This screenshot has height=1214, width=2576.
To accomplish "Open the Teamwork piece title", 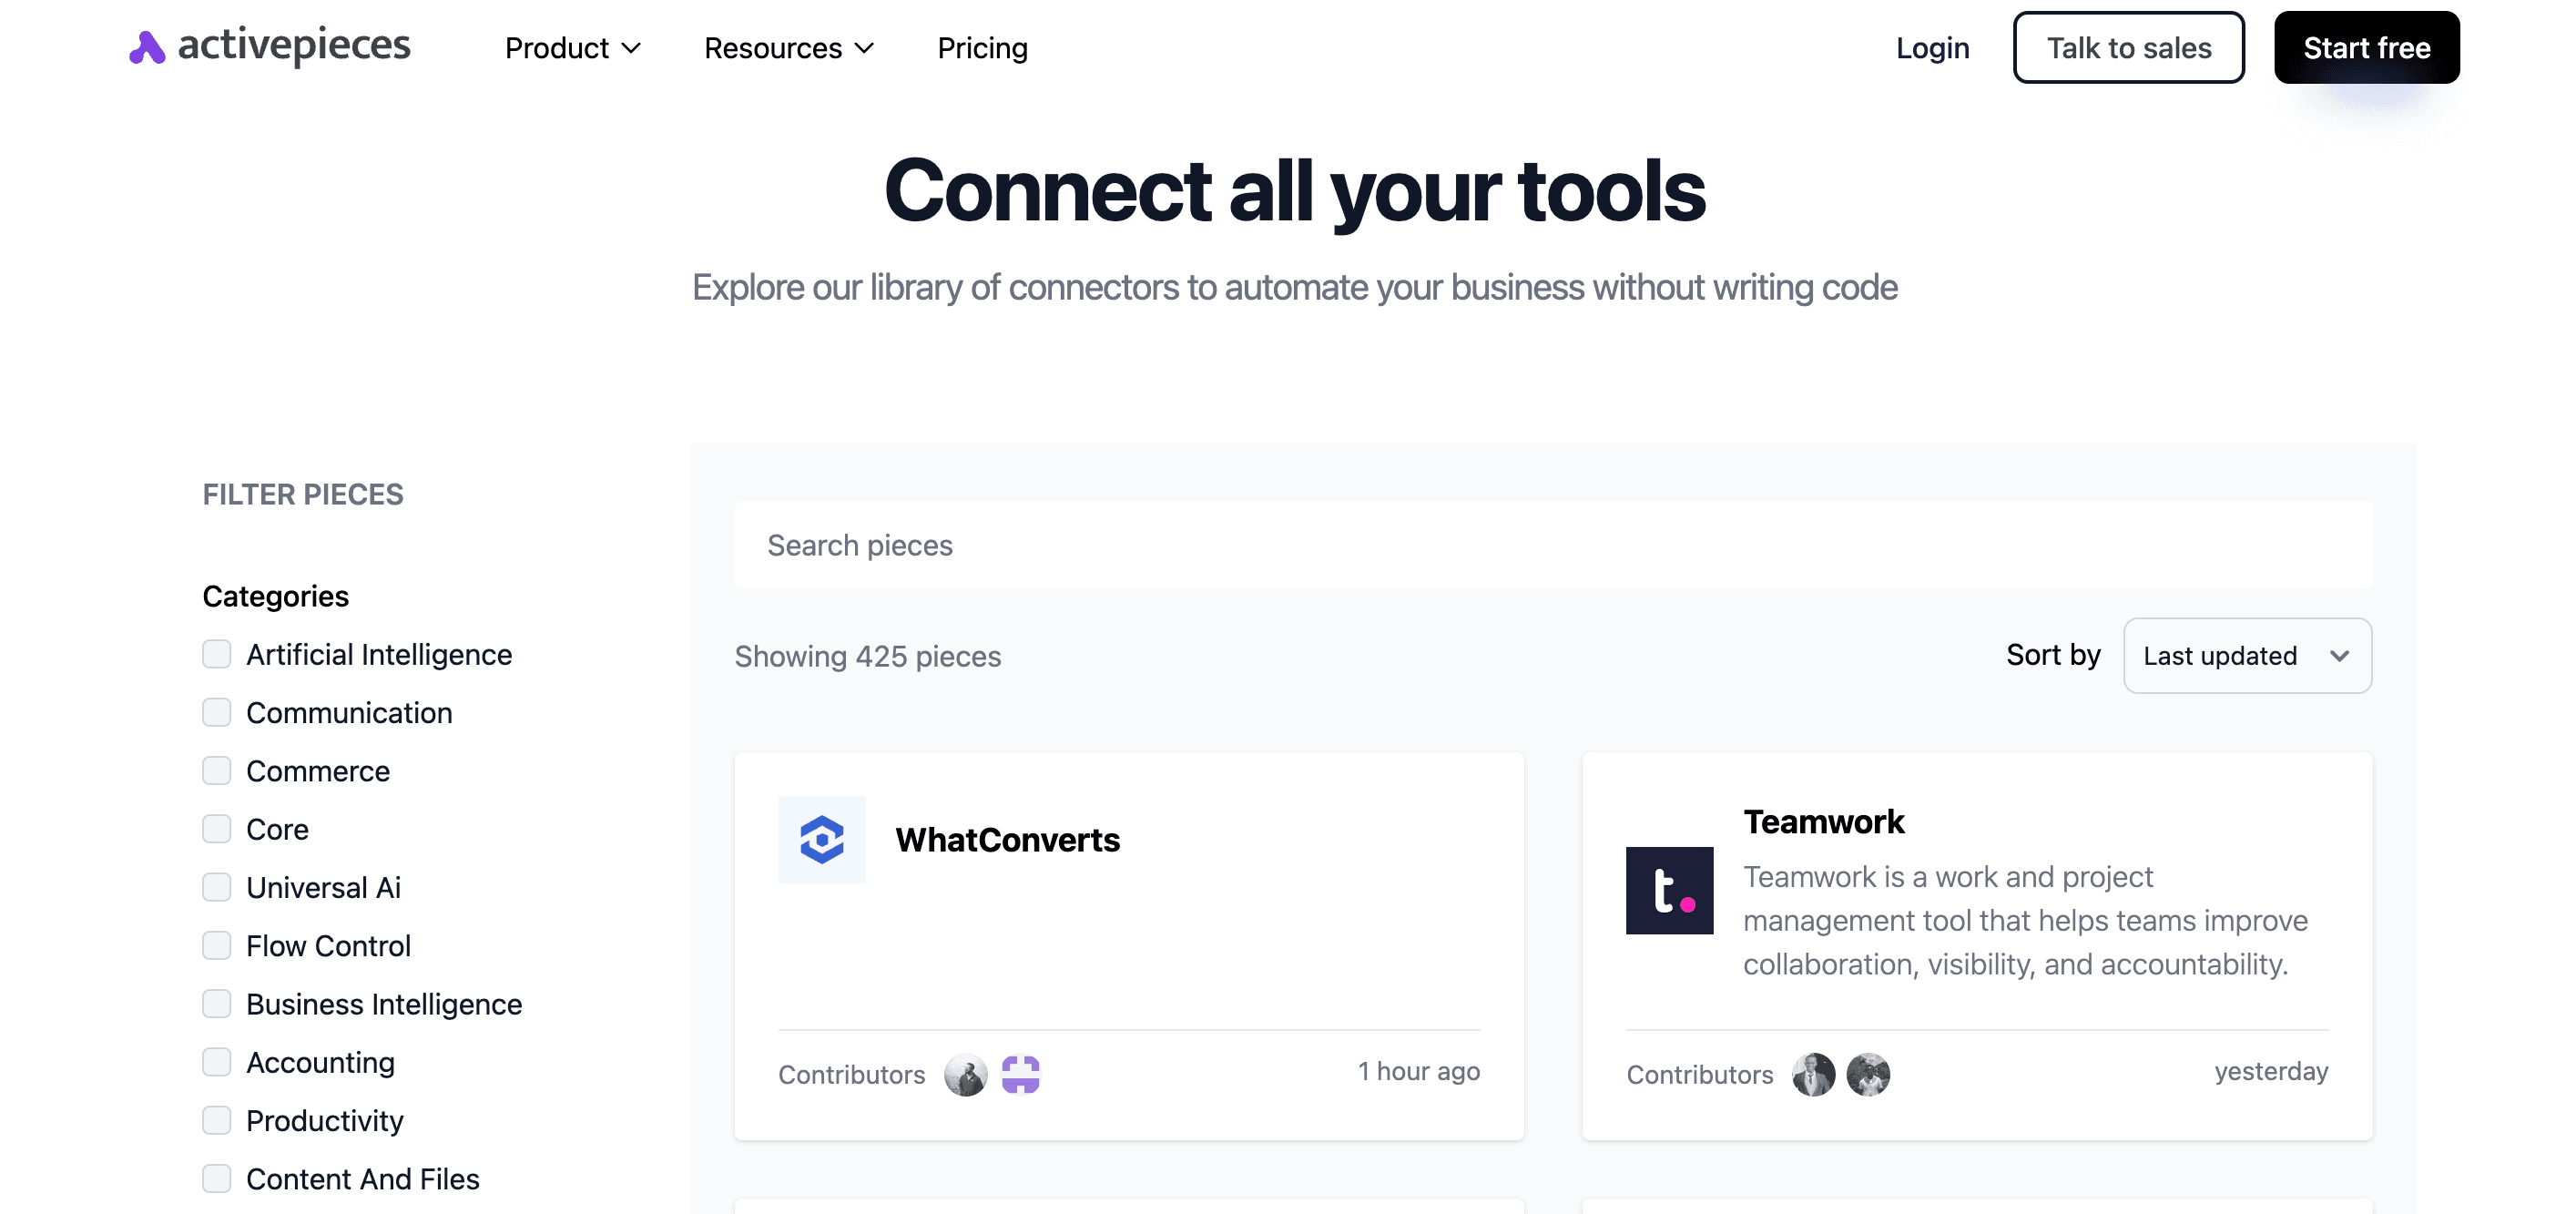I will (1823, 821).
